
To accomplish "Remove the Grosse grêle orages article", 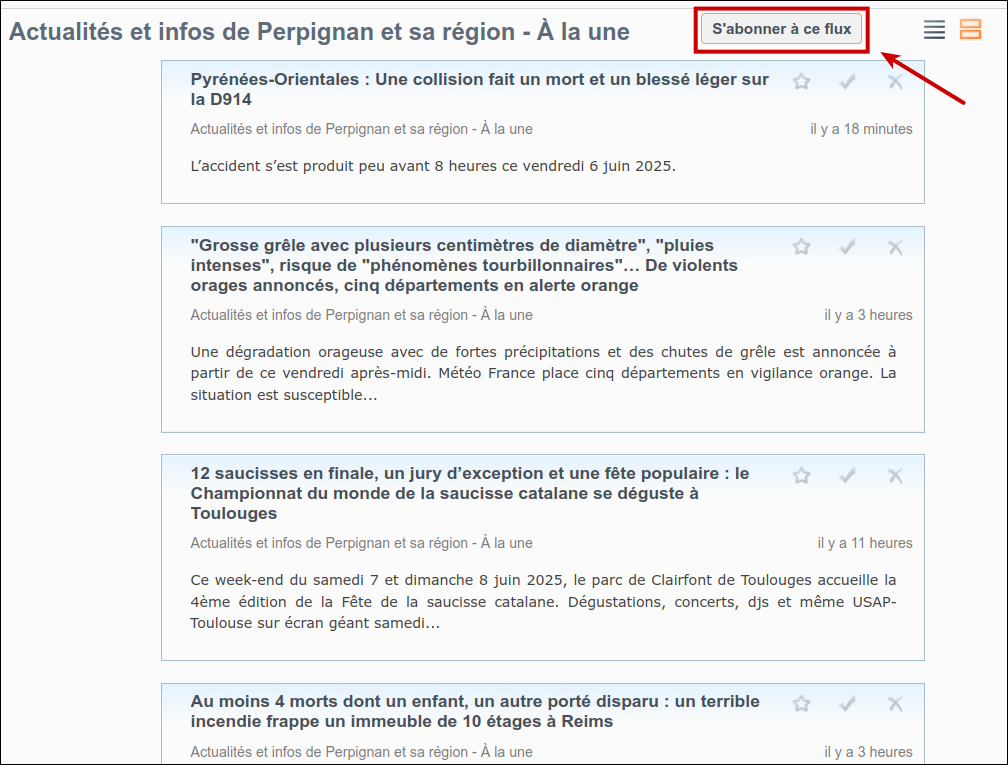I will coord(895,248).
